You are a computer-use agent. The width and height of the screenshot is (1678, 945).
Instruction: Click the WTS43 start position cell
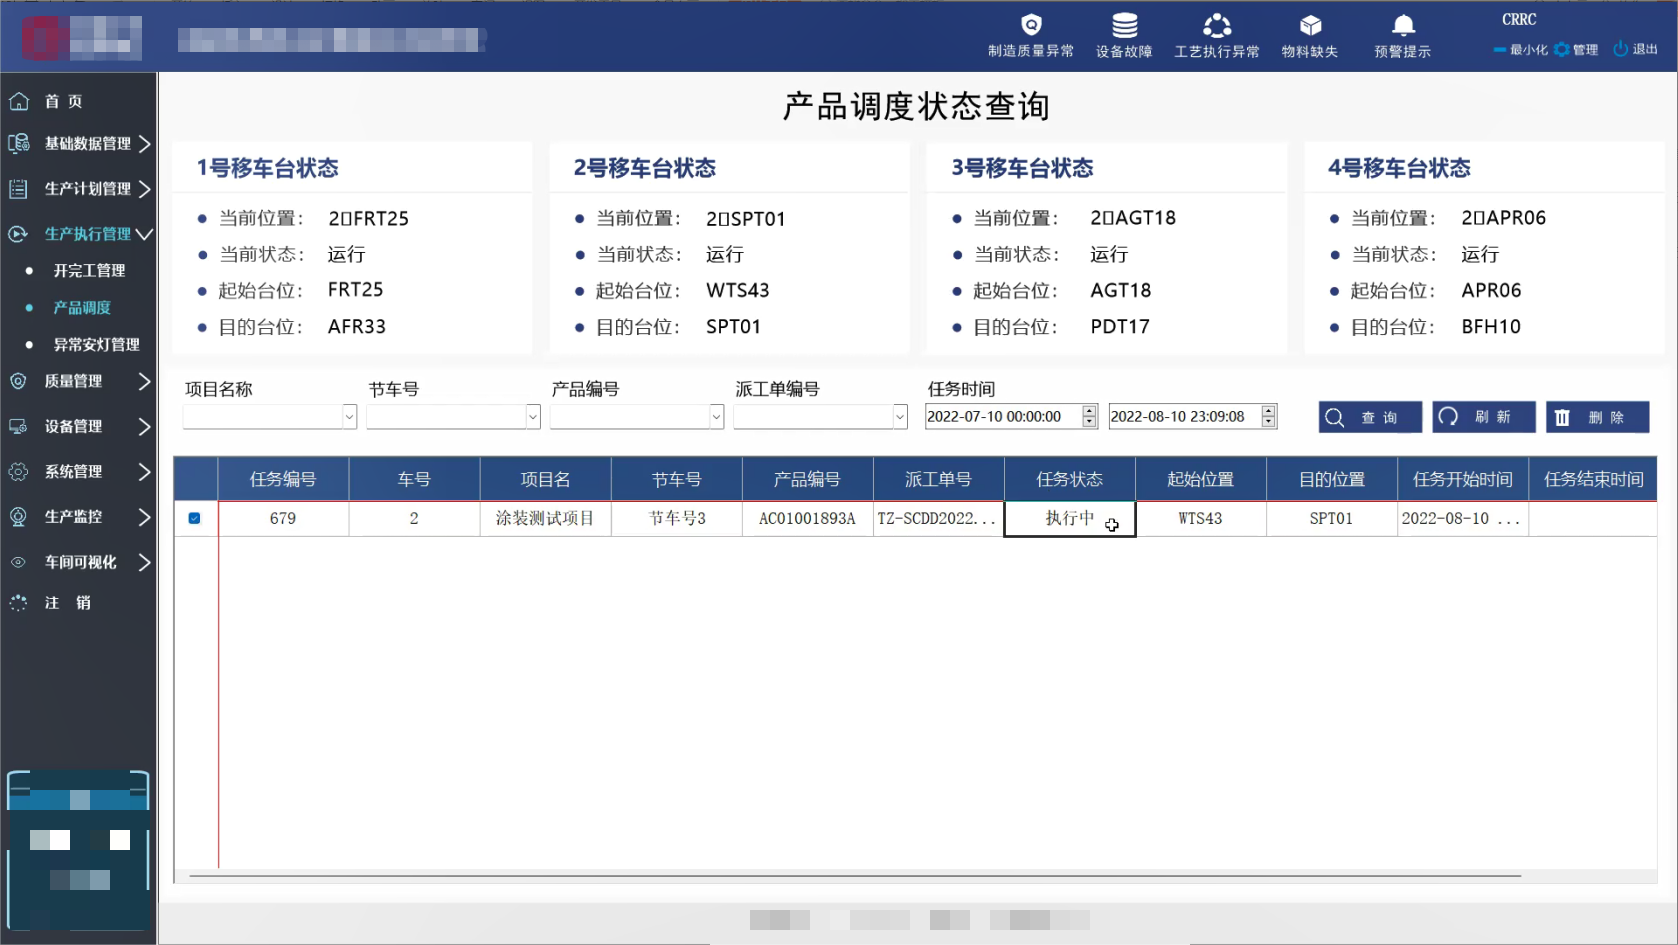pos(1201,518)
